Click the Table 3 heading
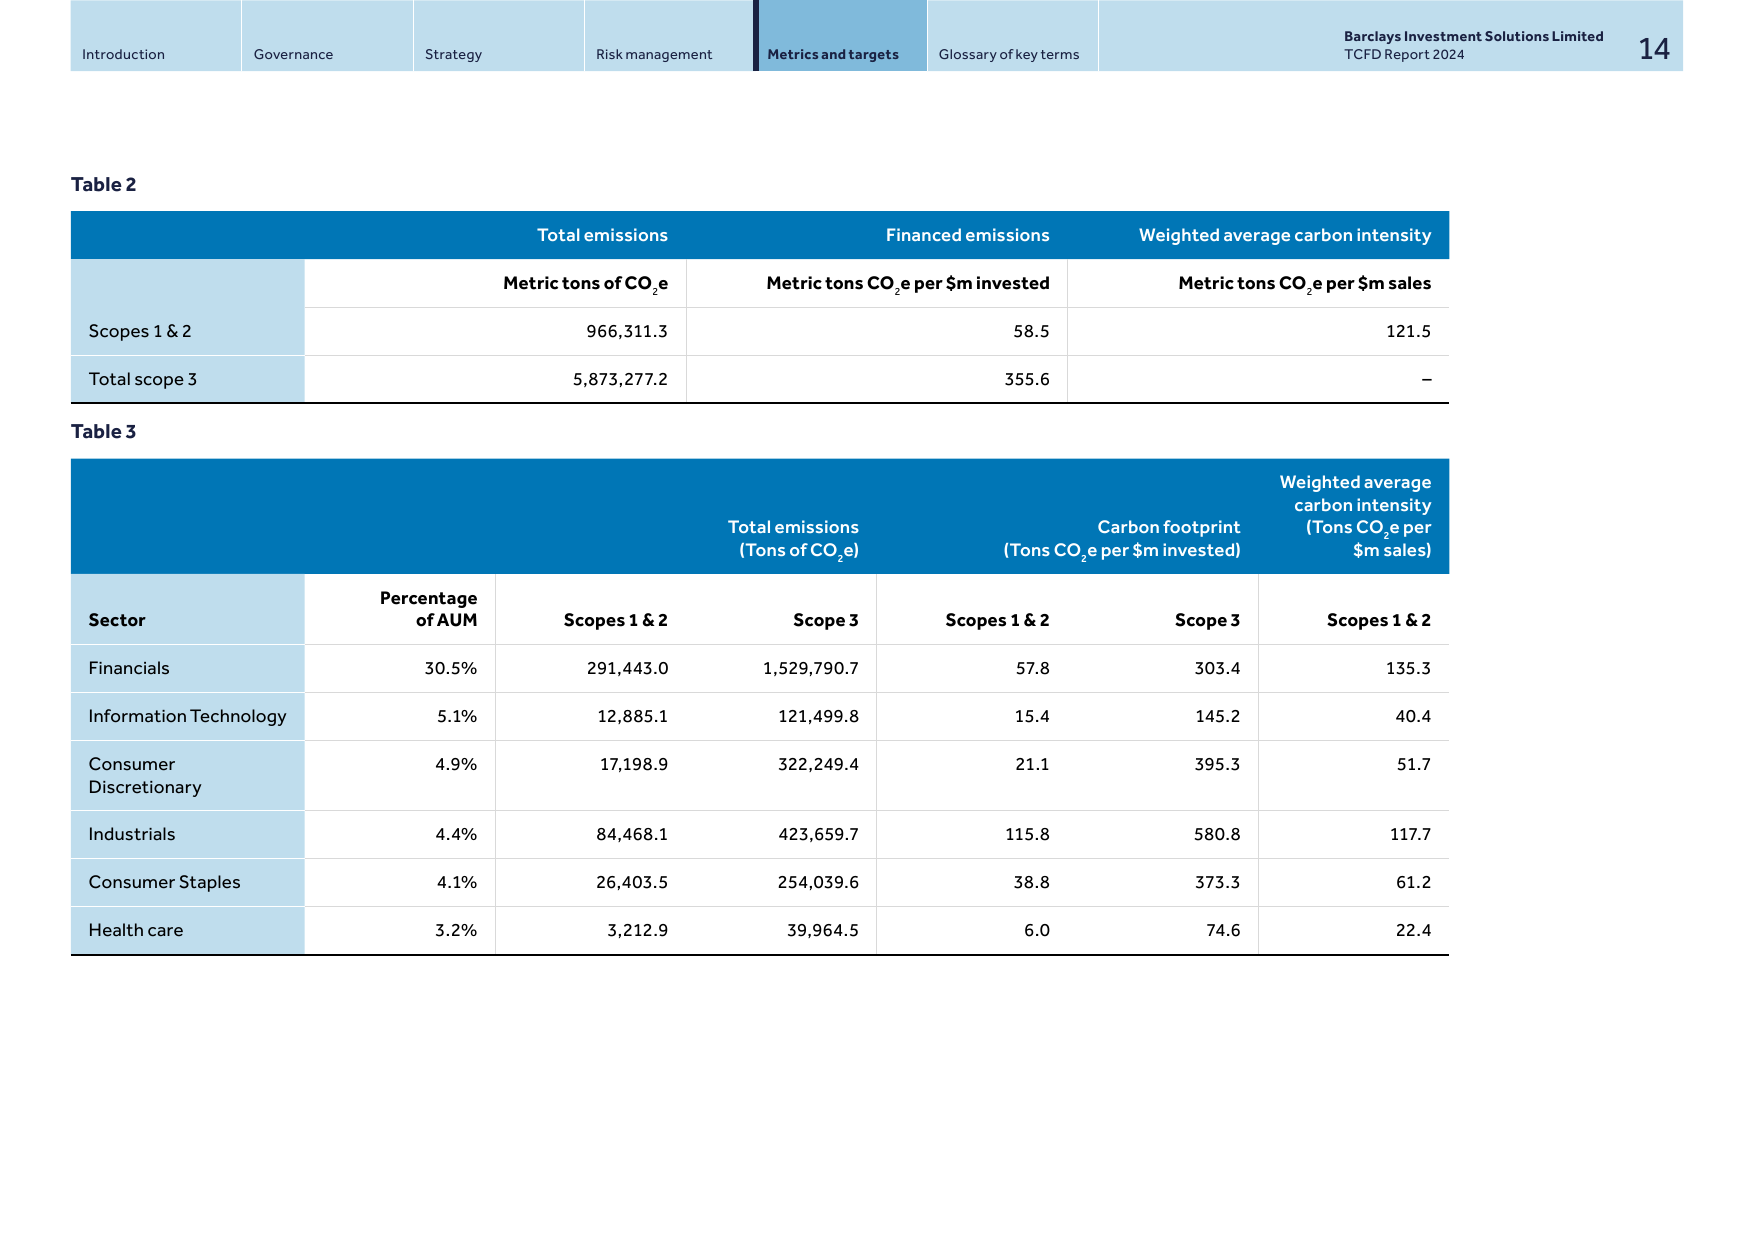This screenshot has height=1241, width=1754. pos(103,431)
